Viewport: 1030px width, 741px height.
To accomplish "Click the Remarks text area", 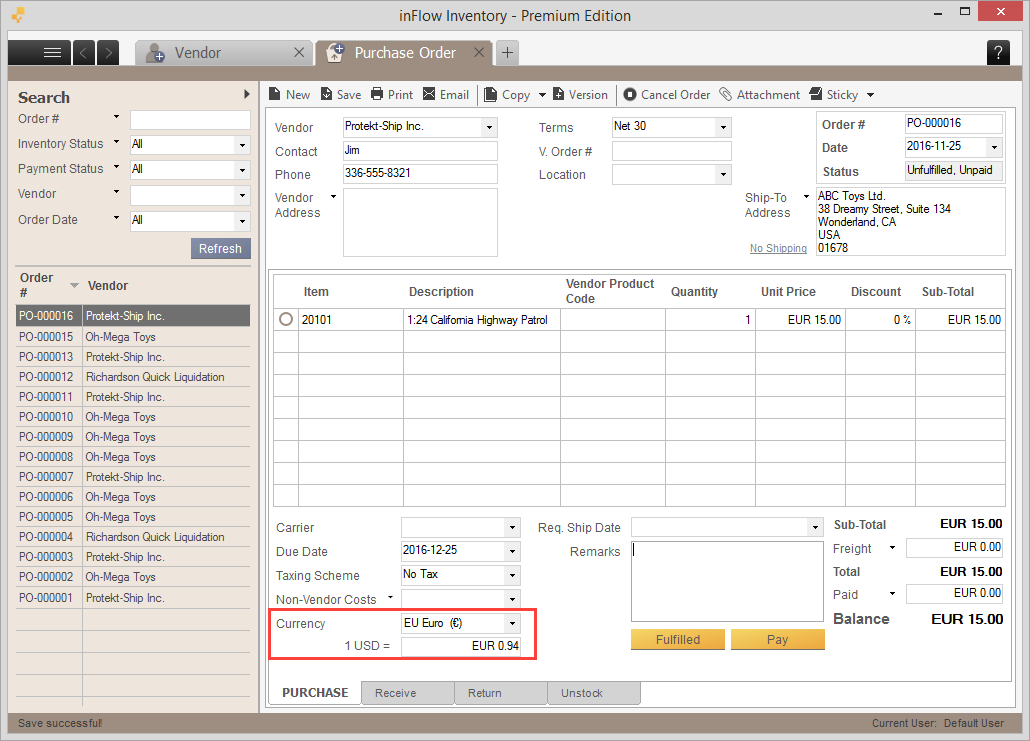I will [727, 581].
